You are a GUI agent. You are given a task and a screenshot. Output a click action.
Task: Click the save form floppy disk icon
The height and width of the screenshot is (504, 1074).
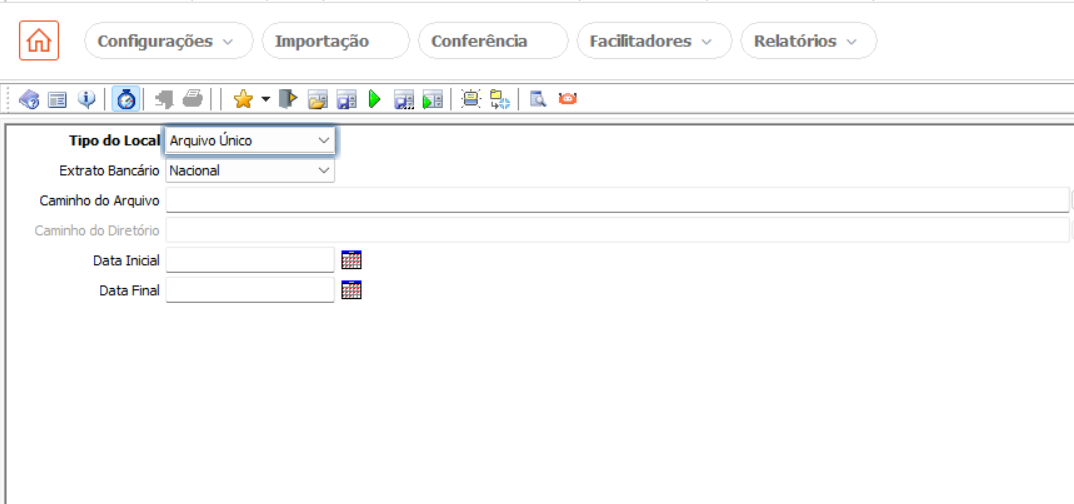tap(347, 100)
